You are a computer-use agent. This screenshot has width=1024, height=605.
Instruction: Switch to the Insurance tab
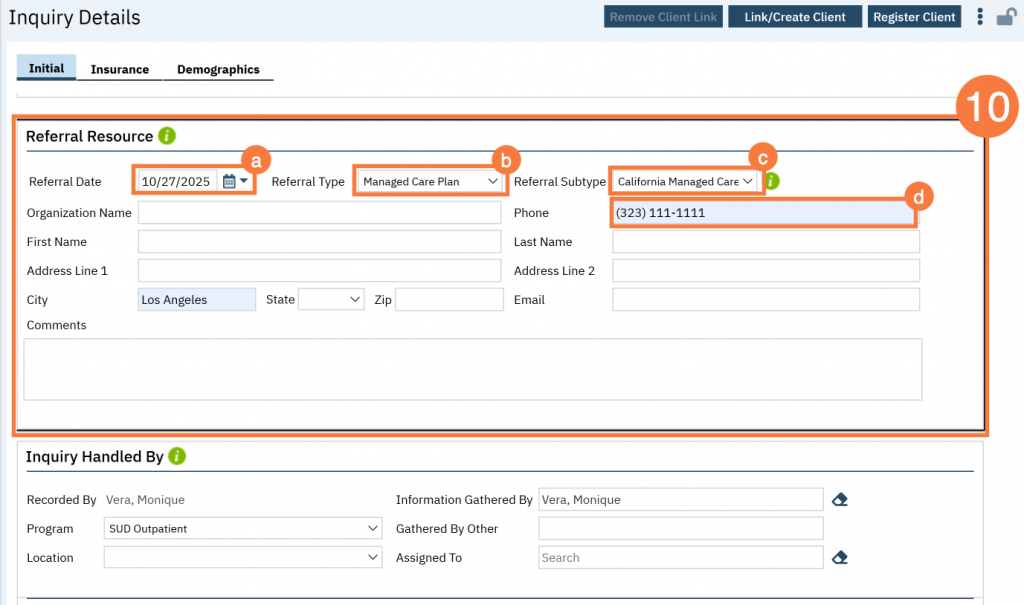click(x=119, y=70)
